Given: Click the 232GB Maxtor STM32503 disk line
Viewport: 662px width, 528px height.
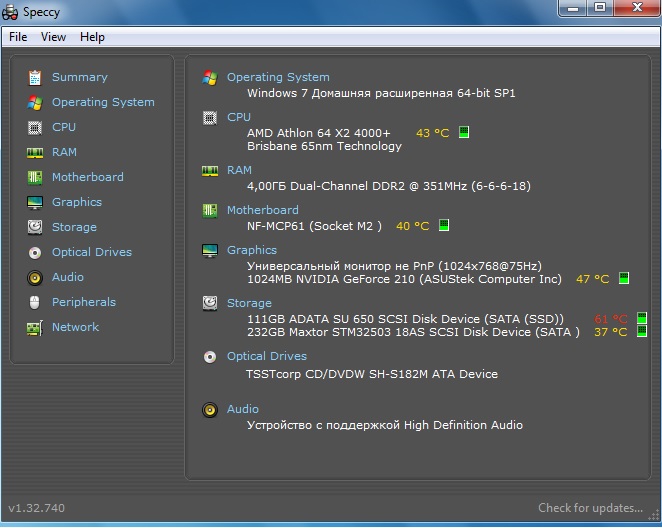Looking at the screenshot, I should click(413, 332).
